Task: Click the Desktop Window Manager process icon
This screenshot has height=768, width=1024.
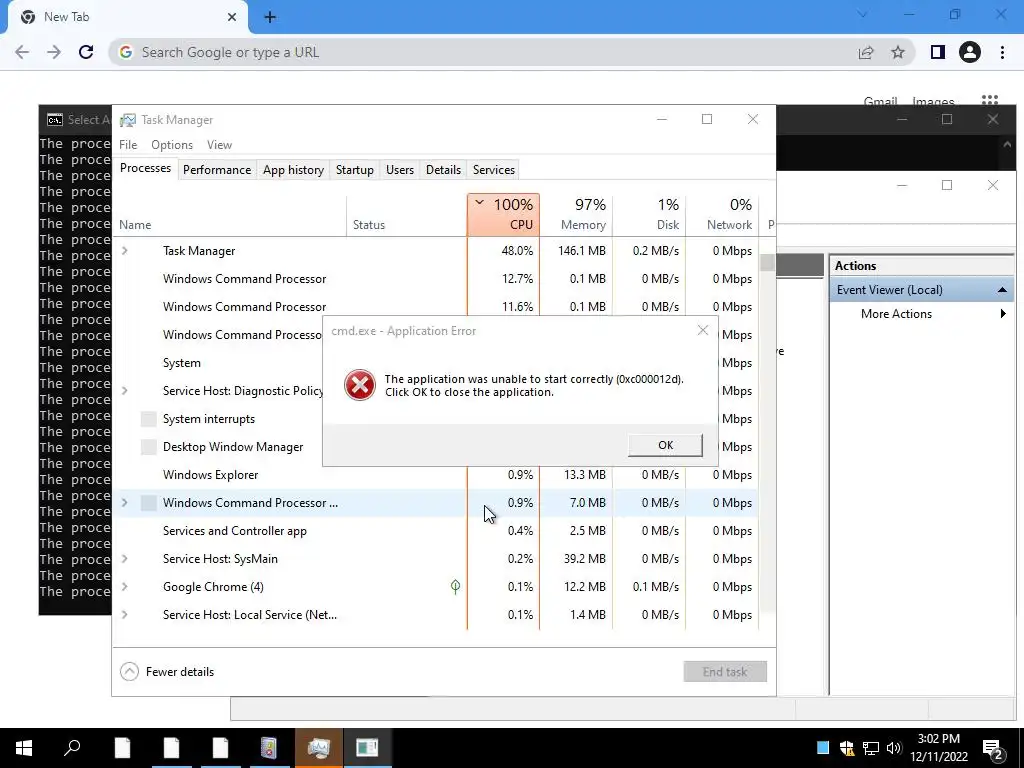Action: [x=149, y=447]
